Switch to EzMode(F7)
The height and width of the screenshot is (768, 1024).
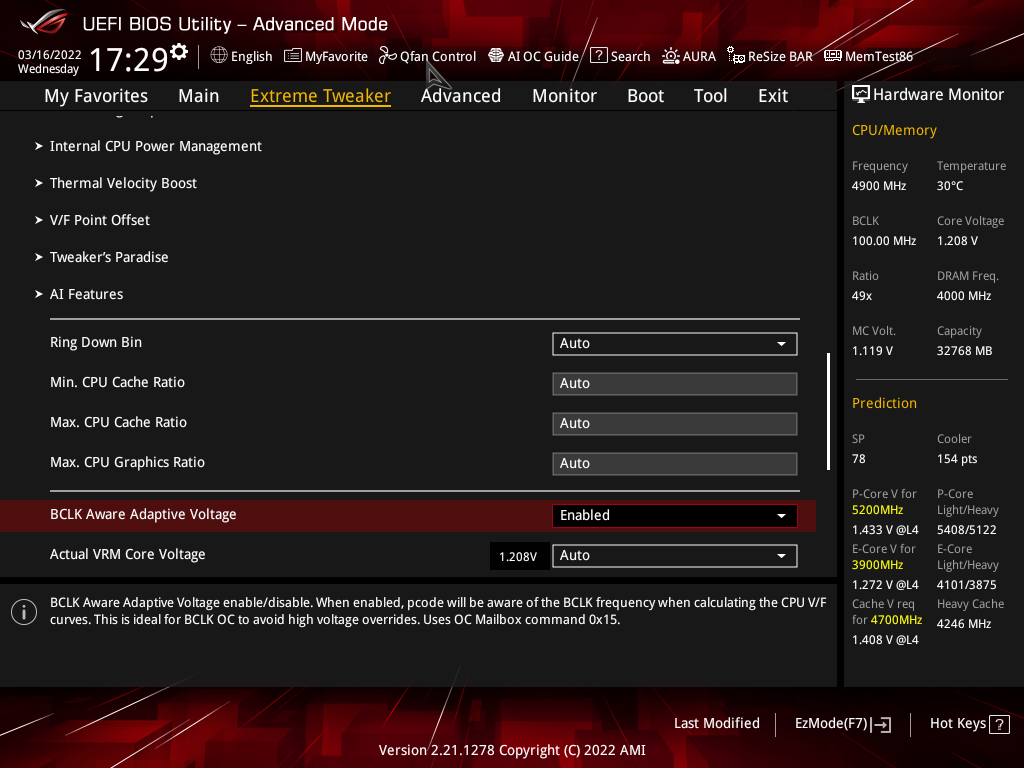point(842,724)
